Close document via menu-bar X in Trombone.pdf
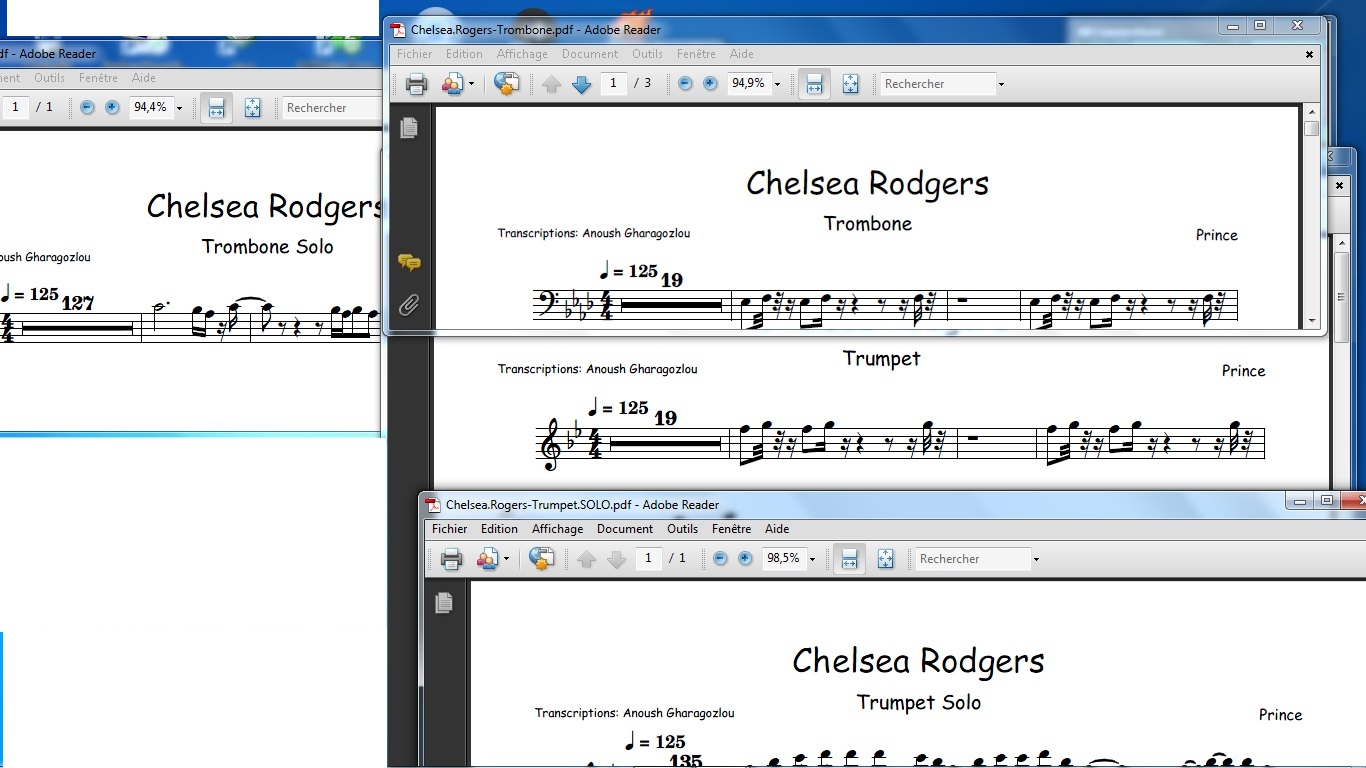1366x768 pixels. (1309, 55)
